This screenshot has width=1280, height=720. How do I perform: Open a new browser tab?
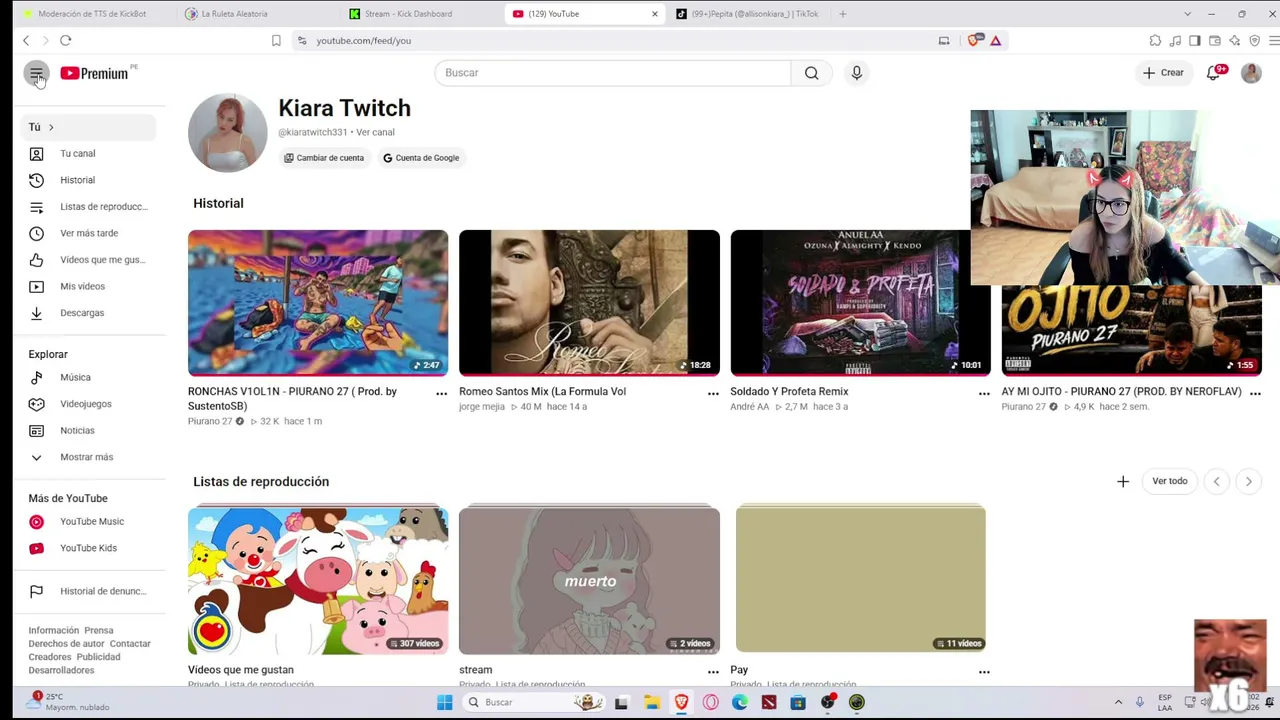point(842,14)
